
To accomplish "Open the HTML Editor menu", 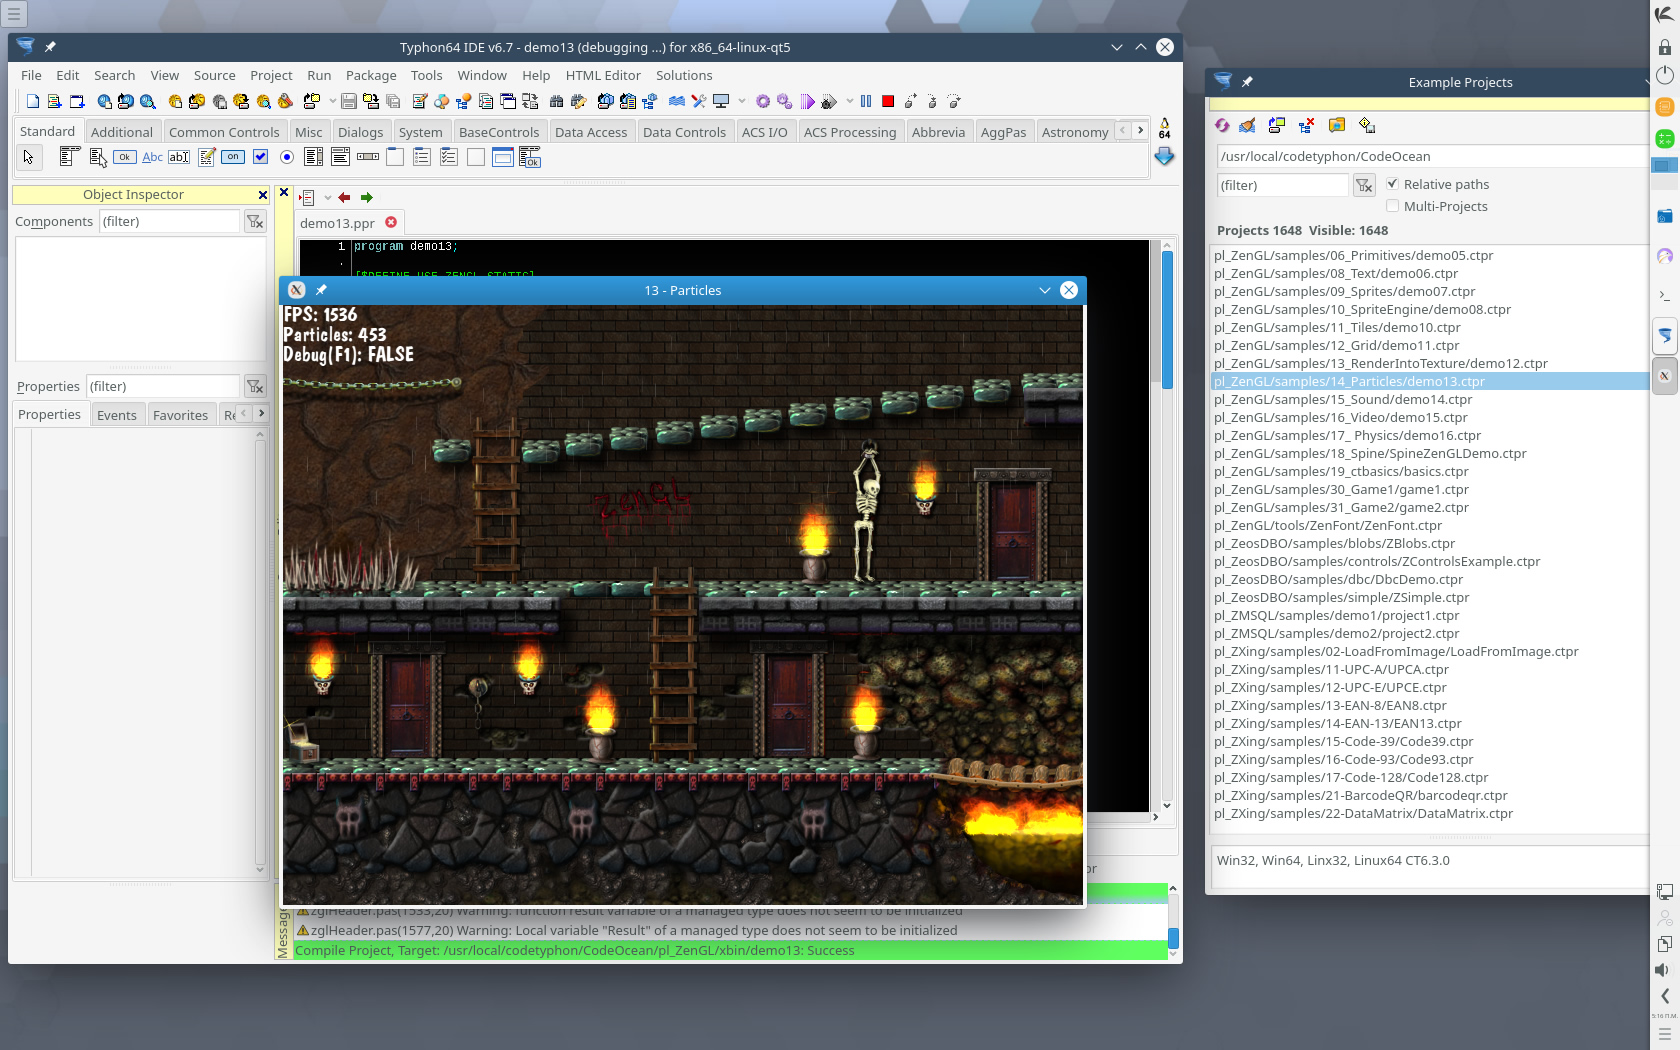I will (x=603, y=75).
